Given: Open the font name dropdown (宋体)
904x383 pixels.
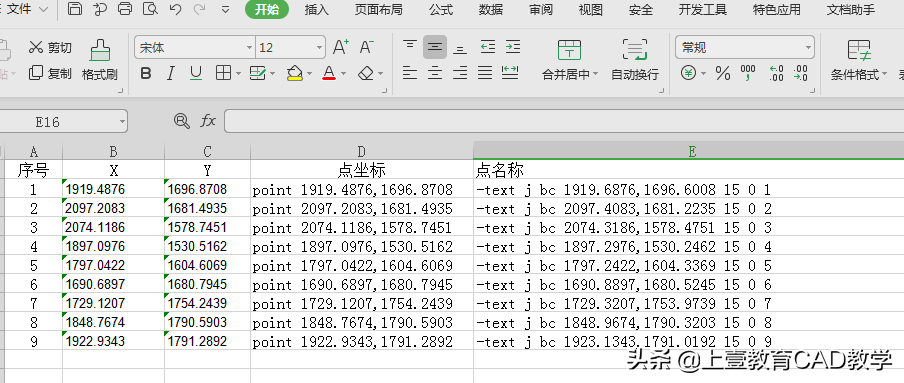Looking at the screenshot, I should 250,47.
